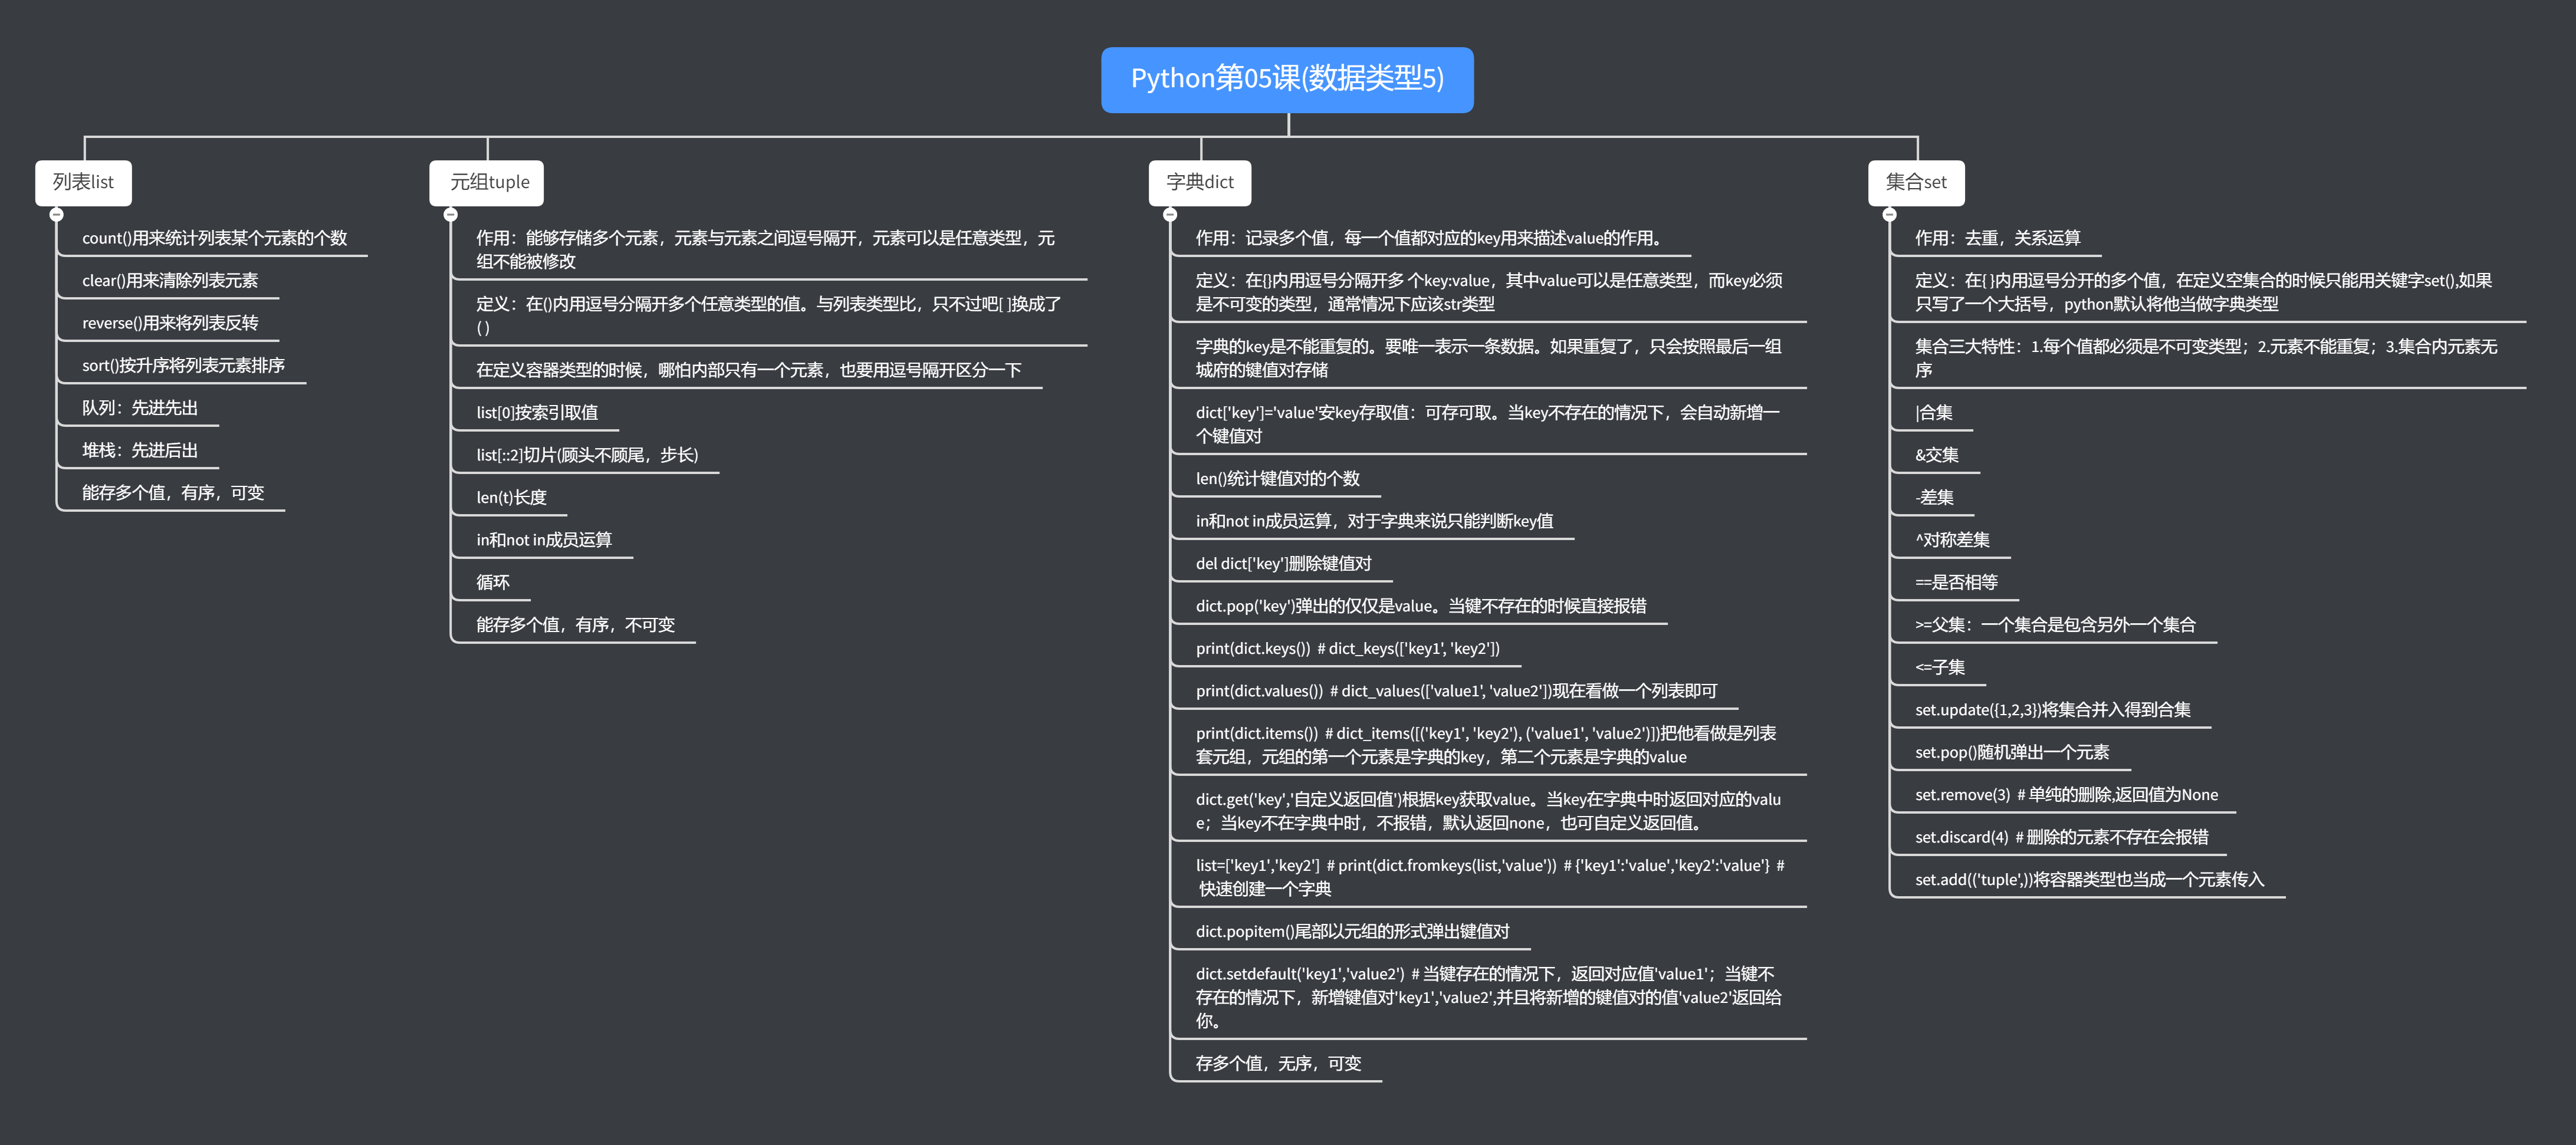Click the reverse()用来将列表反转 node

[170, 323]
